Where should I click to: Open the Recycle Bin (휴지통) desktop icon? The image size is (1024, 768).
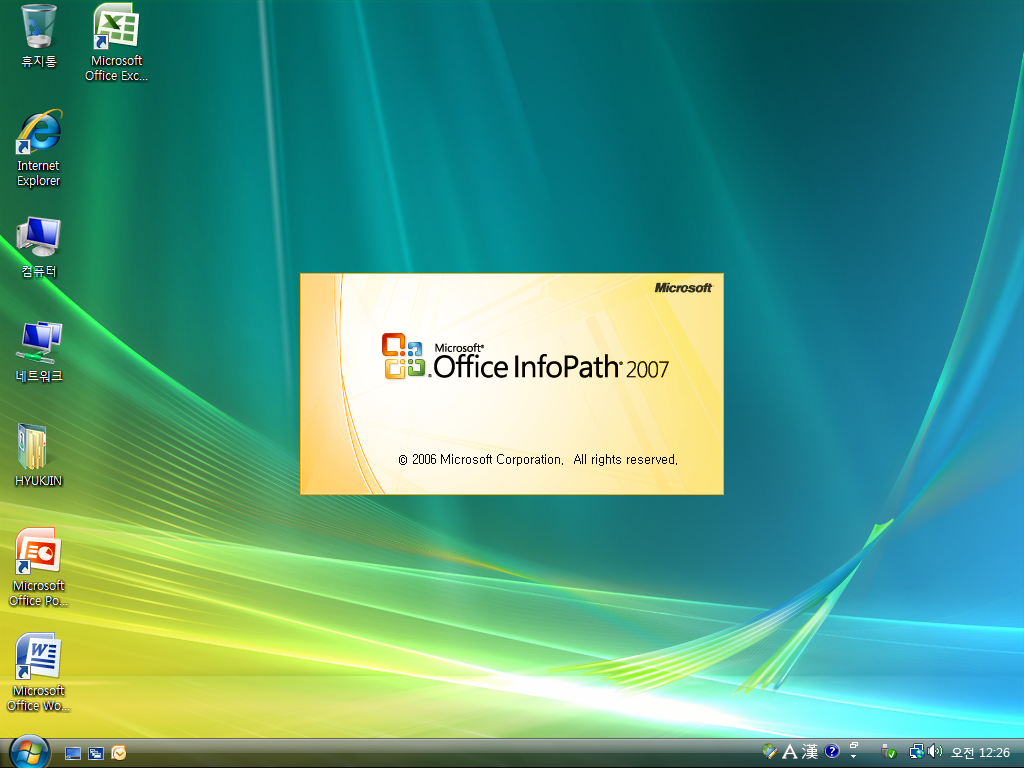tap(38, 35)
